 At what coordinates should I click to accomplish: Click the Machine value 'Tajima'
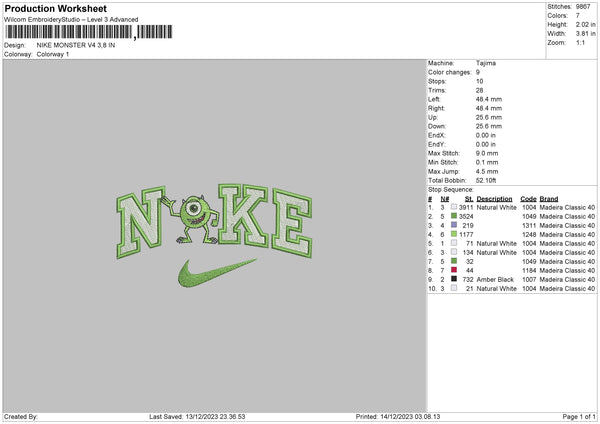click(x=486, y=63)
